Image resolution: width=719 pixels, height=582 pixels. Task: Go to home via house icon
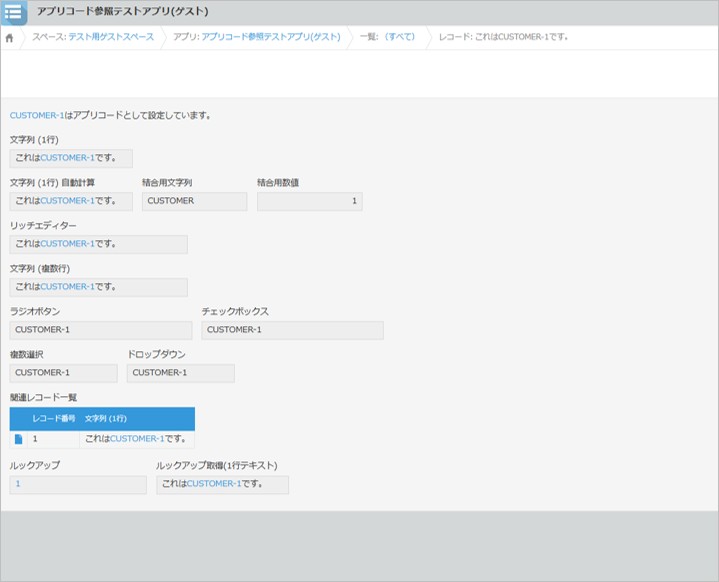(9, 38)
